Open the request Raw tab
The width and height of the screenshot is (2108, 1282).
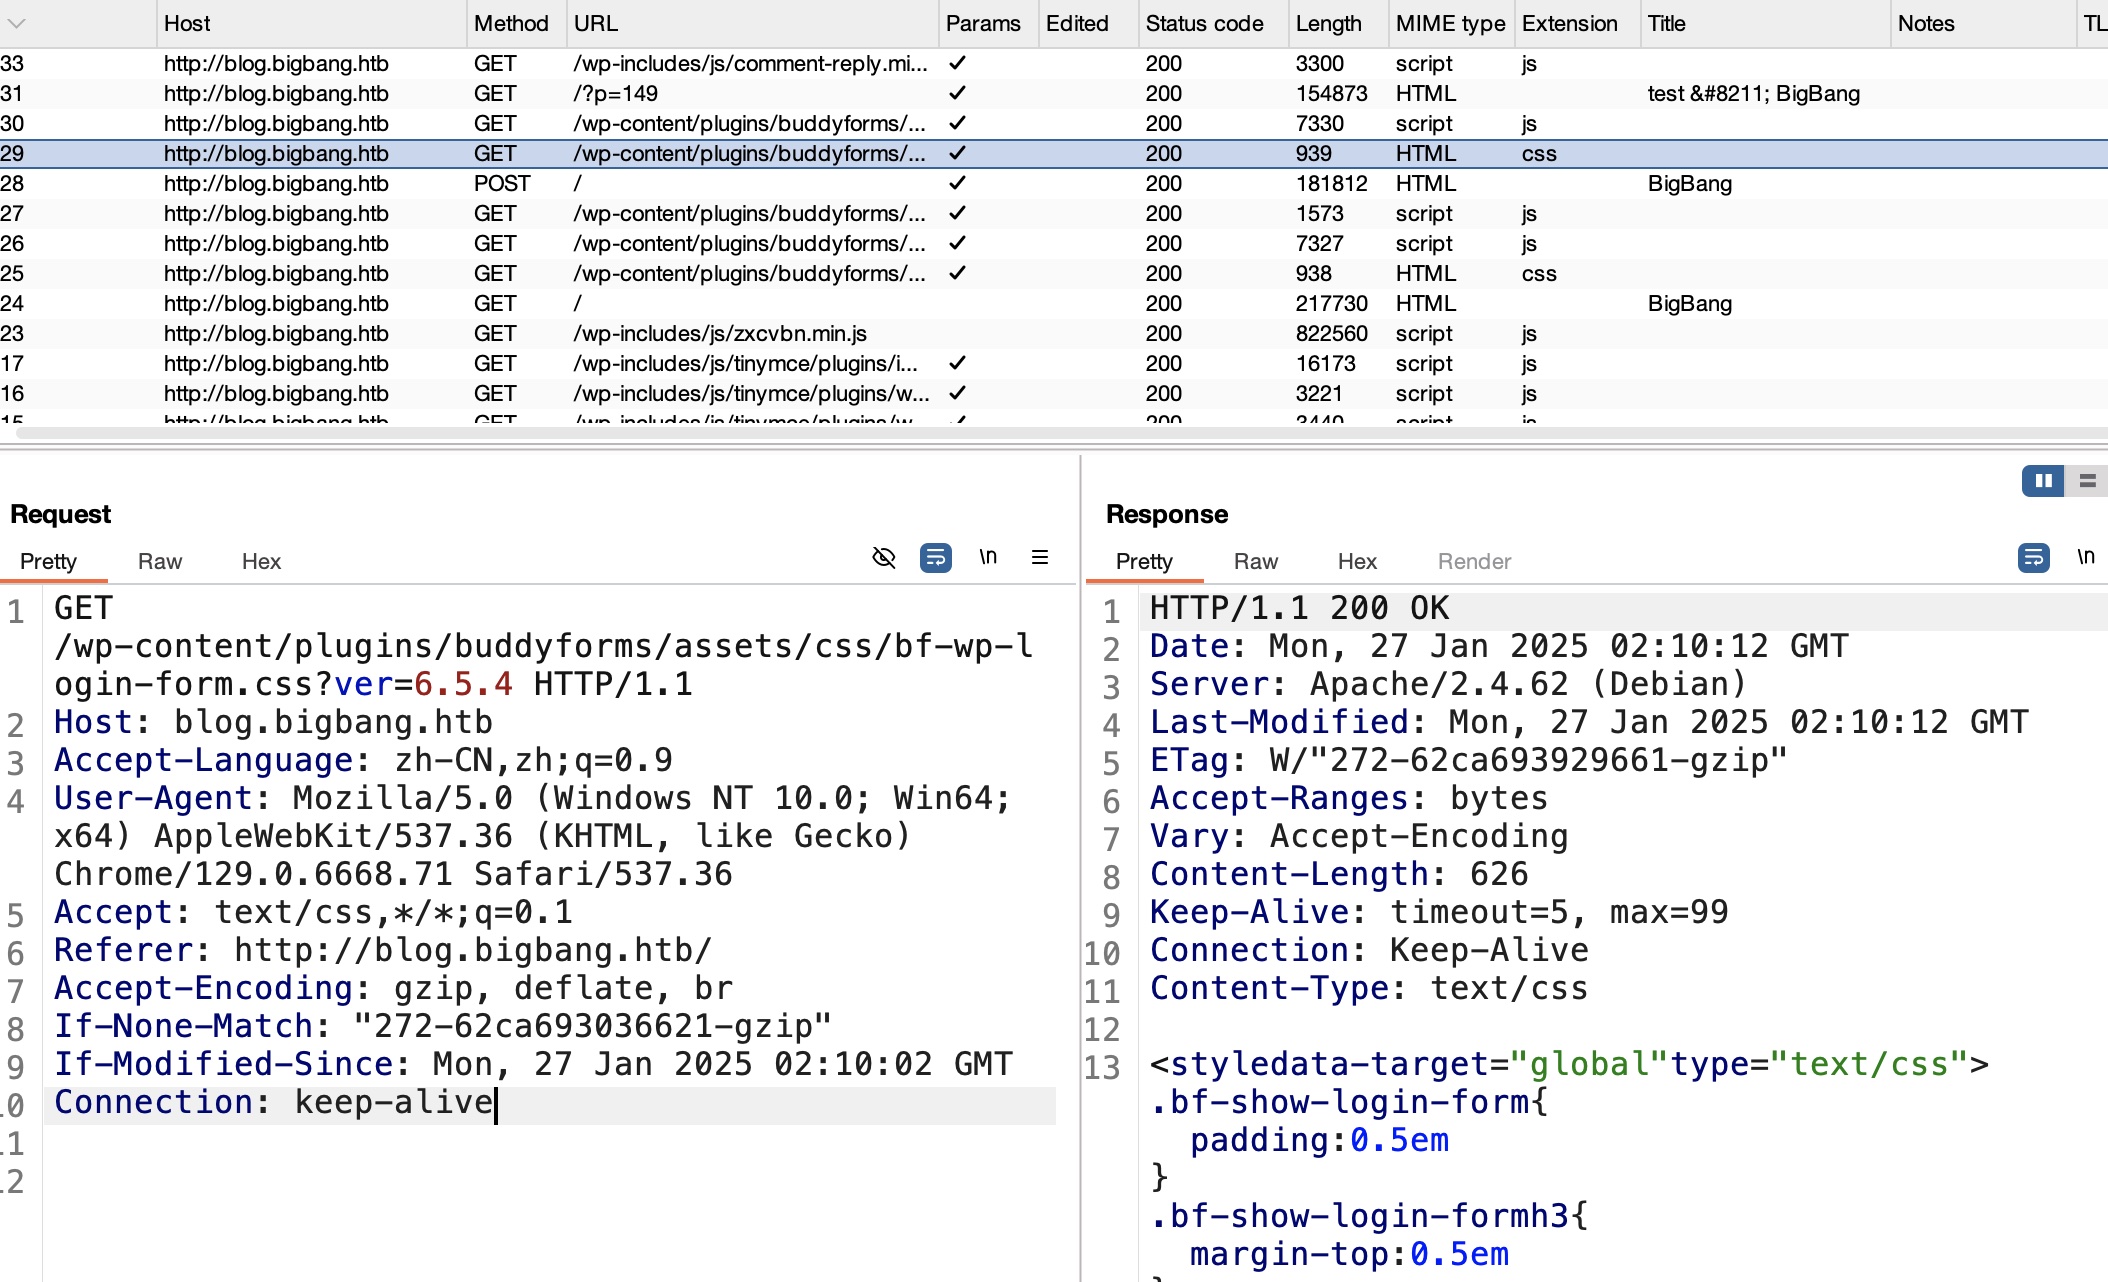point(160,561)
